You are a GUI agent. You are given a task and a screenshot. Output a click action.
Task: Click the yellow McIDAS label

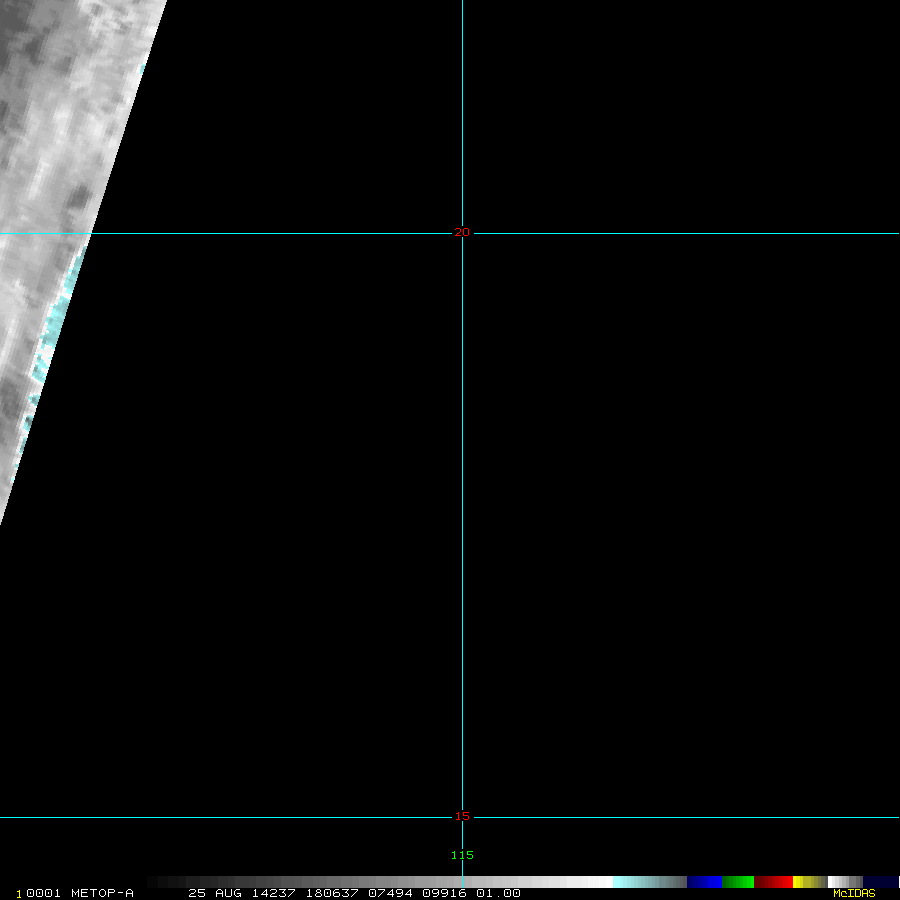(x=853, y=893)
